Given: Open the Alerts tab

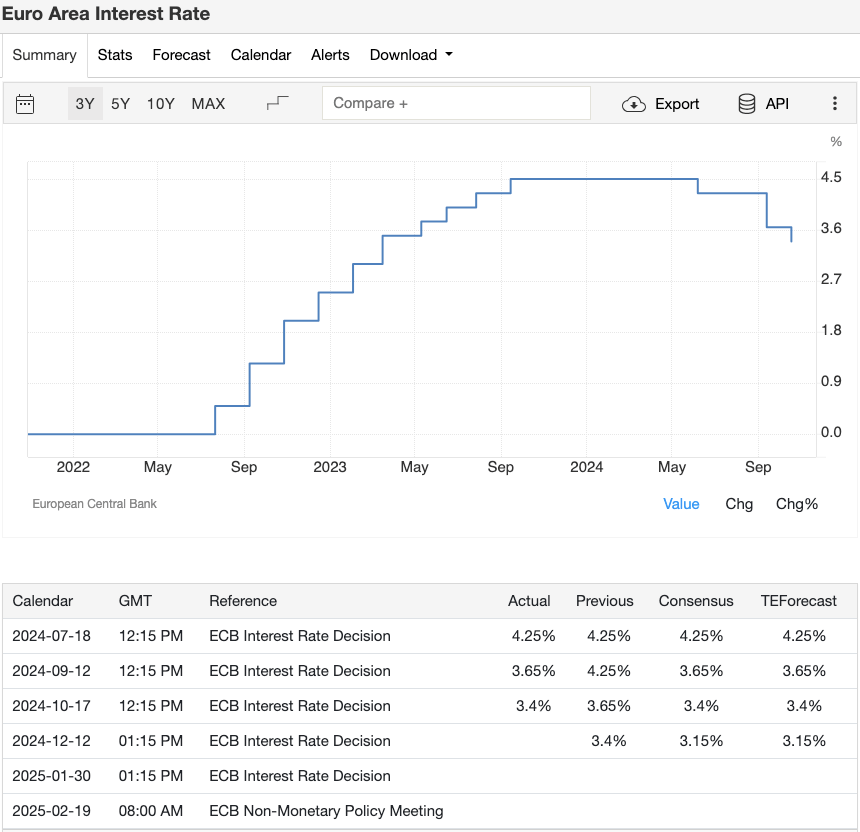Looking at the screenshot, I should coord(330,55).
